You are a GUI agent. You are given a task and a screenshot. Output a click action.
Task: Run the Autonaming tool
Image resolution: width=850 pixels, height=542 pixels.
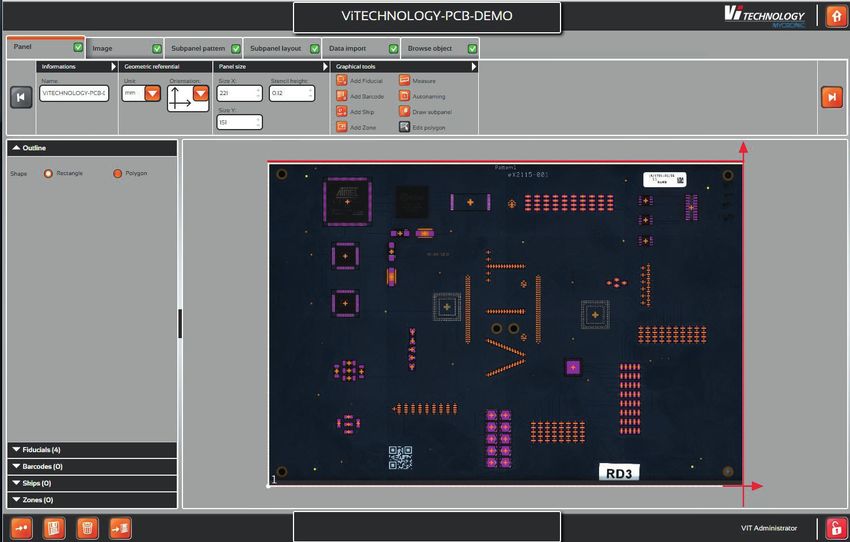tap(404, 96)
